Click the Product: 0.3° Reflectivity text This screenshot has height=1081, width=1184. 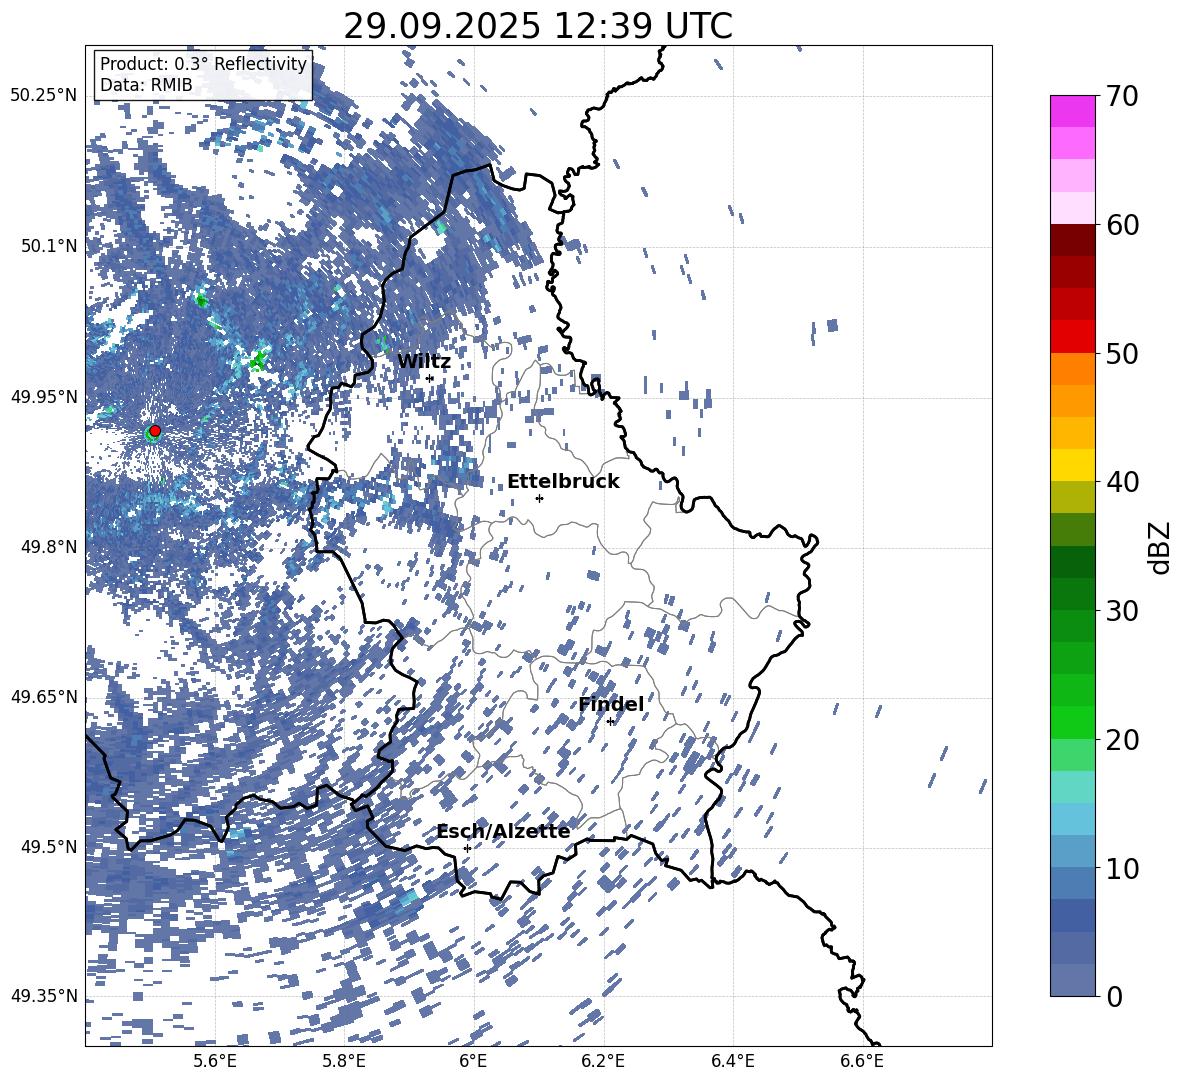coord(203,64)
